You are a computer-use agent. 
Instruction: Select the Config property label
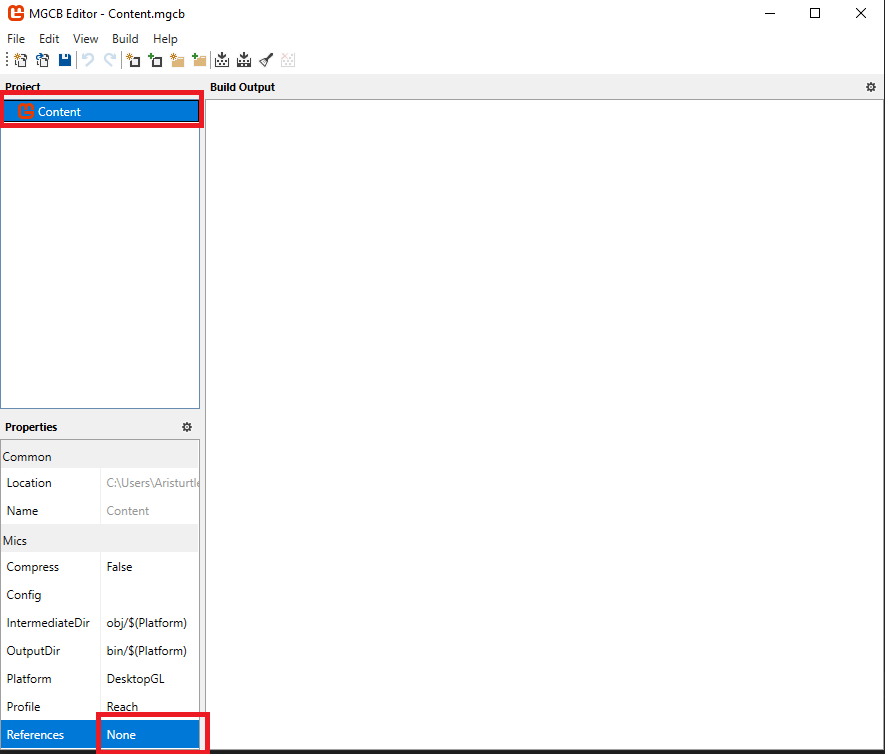pos(24,595)
